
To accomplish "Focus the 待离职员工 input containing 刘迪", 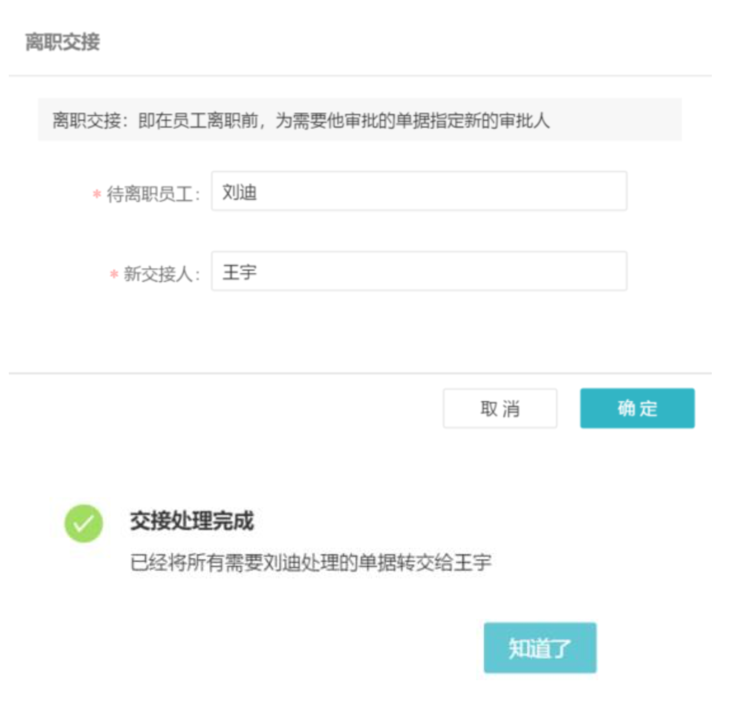I will coord(419,191).
